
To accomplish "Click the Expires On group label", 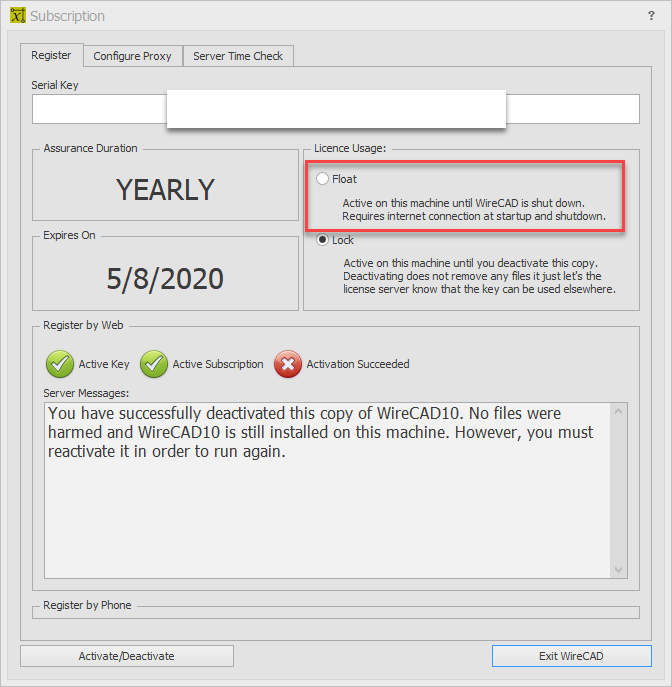I will [69, 235].
